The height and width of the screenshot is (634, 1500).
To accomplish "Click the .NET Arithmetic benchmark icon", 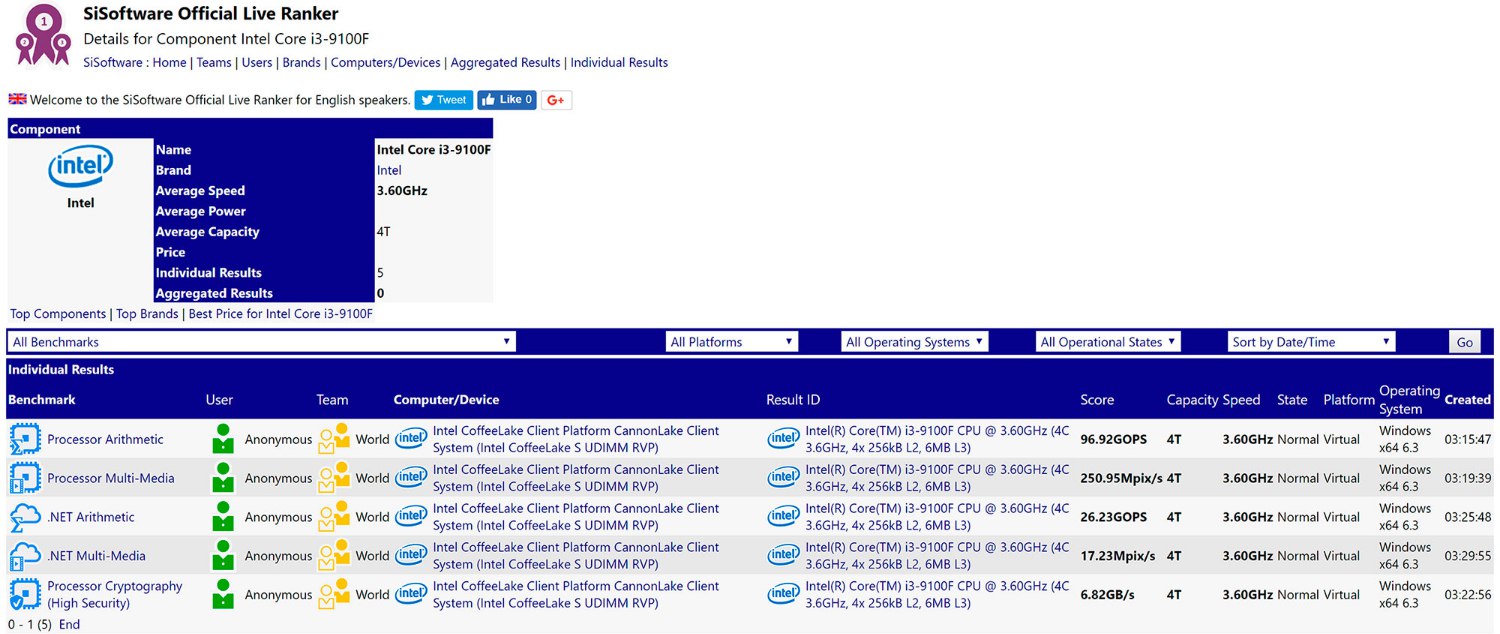I will pos(24,517).
